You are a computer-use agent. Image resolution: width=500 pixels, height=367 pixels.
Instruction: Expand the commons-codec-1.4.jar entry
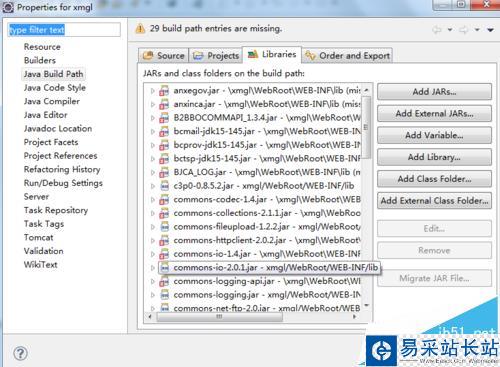point(152,200)
